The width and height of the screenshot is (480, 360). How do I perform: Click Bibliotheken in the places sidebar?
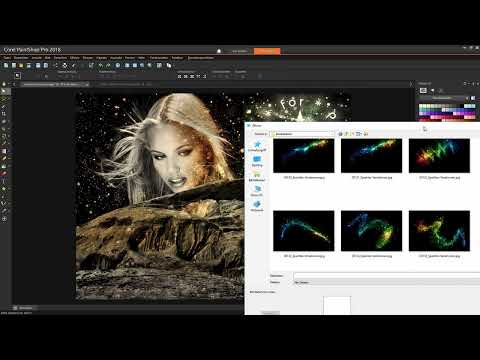(257, 176)
